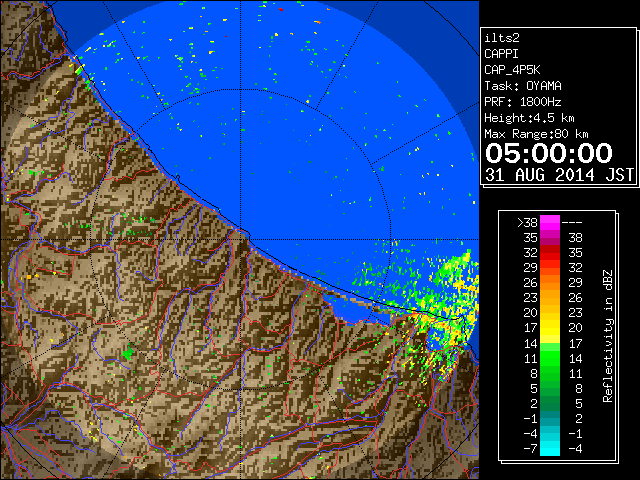Image resolution: width=640 pixels, height=480 pixels.
Task: Click the 'Max Range:80 km' text
Action: (536, 134)
